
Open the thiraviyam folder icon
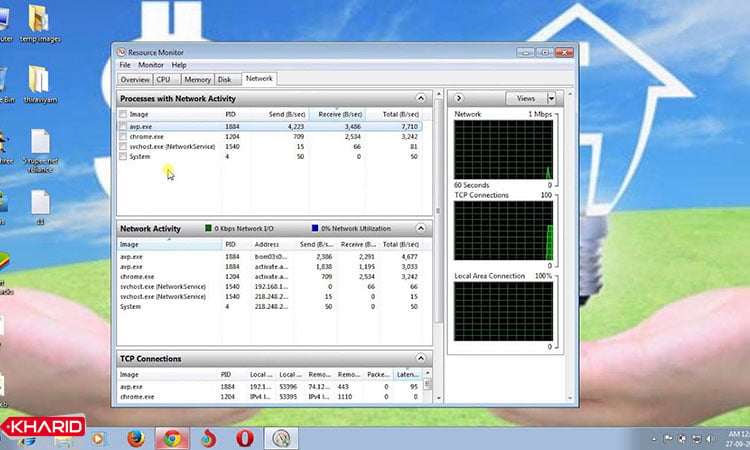[x=40, y=85]
